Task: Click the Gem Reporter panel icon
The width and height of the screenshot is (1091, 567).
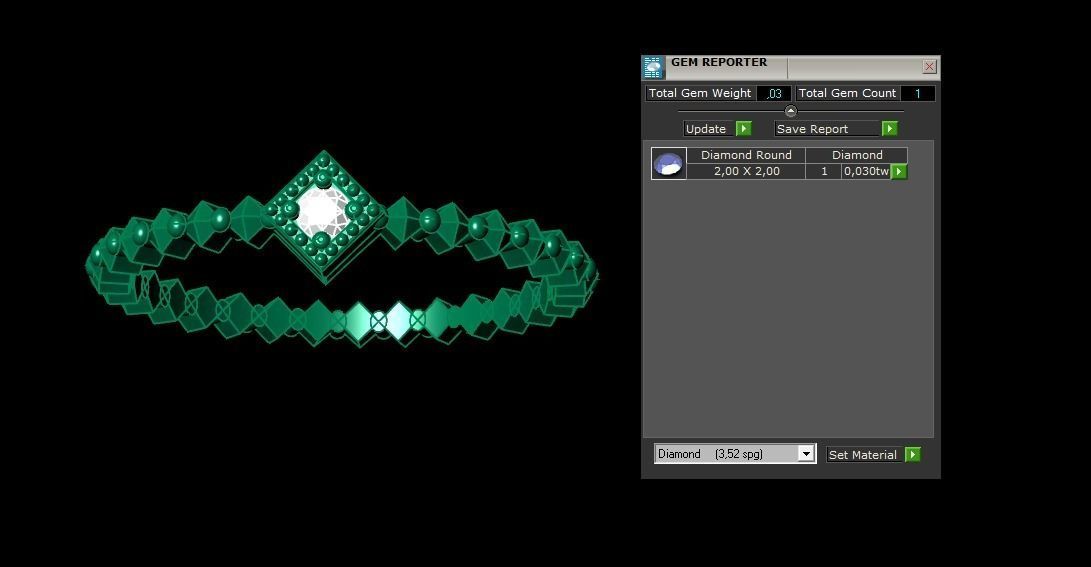Action: click(653, 67)
